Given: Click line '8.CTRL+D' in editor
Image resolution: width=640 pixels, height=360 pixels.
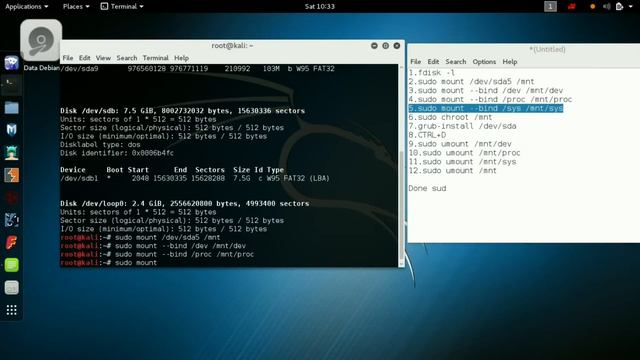Looking at the screenshot, I should (427, 135).
